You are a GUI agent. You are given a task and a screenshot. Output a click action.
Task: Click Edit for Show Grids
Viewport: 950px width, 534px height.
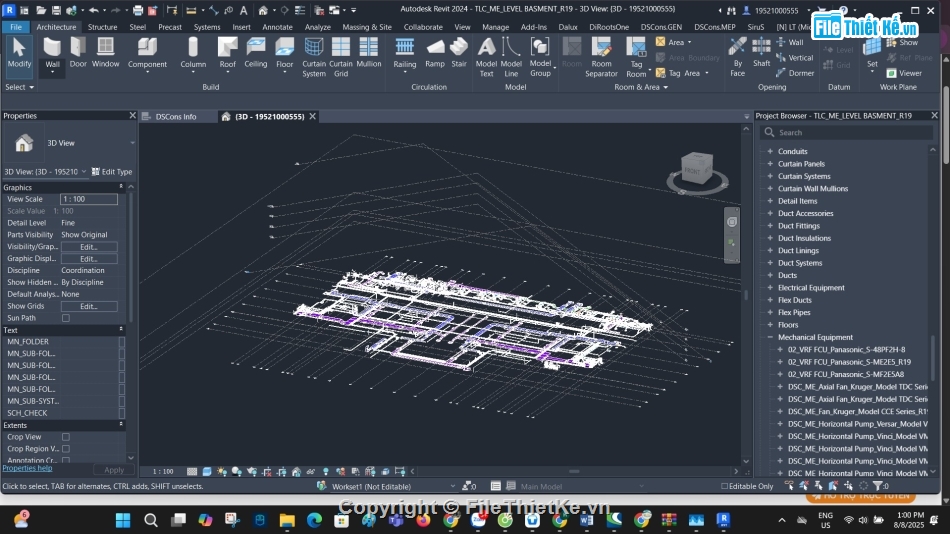[88, 307]
